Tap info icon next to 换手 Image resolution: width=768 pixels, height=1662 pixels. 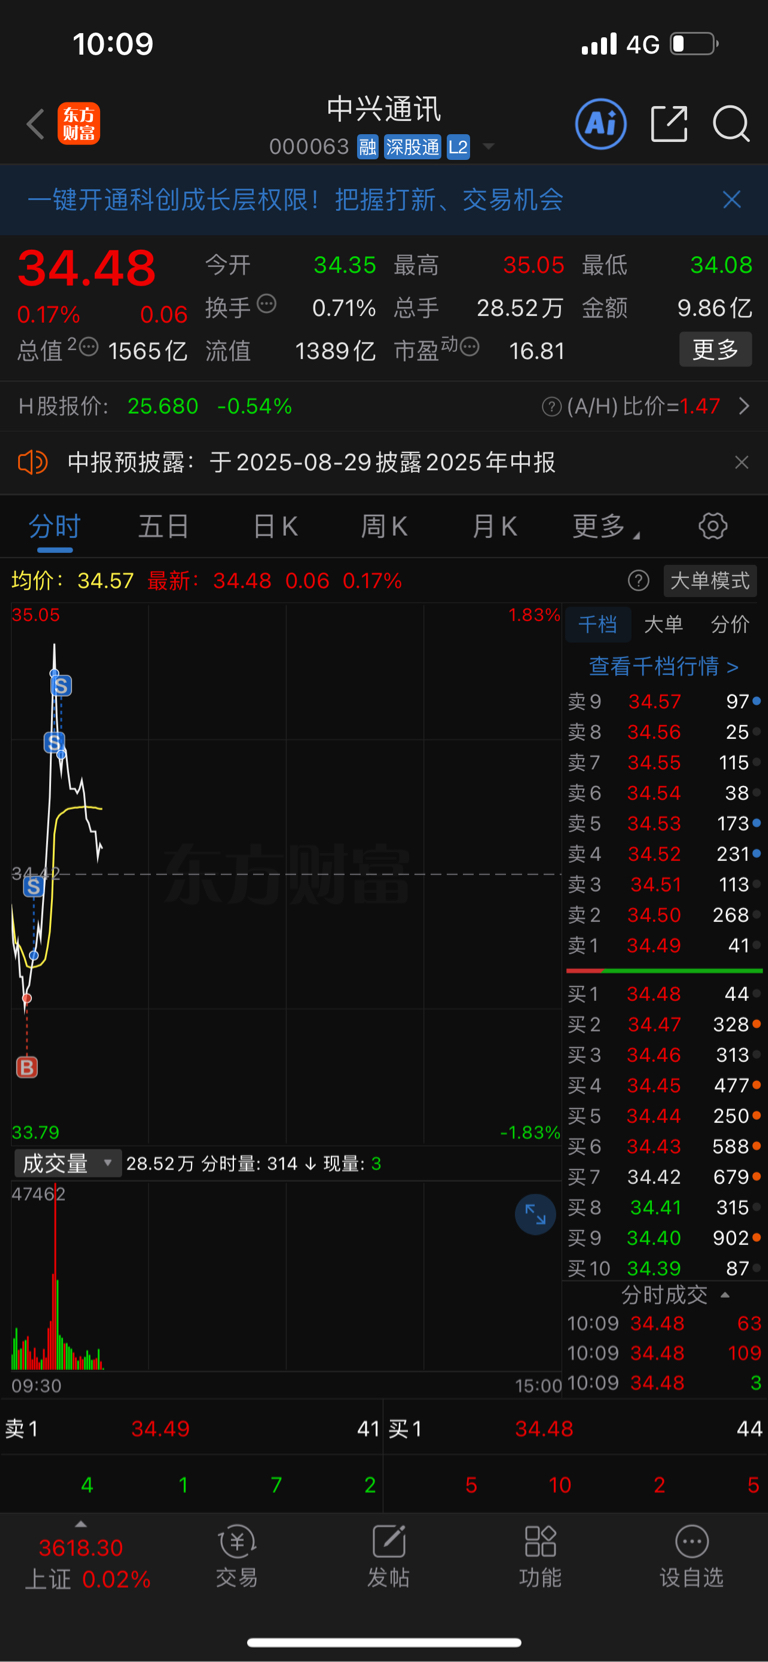(x=266, y=304)
